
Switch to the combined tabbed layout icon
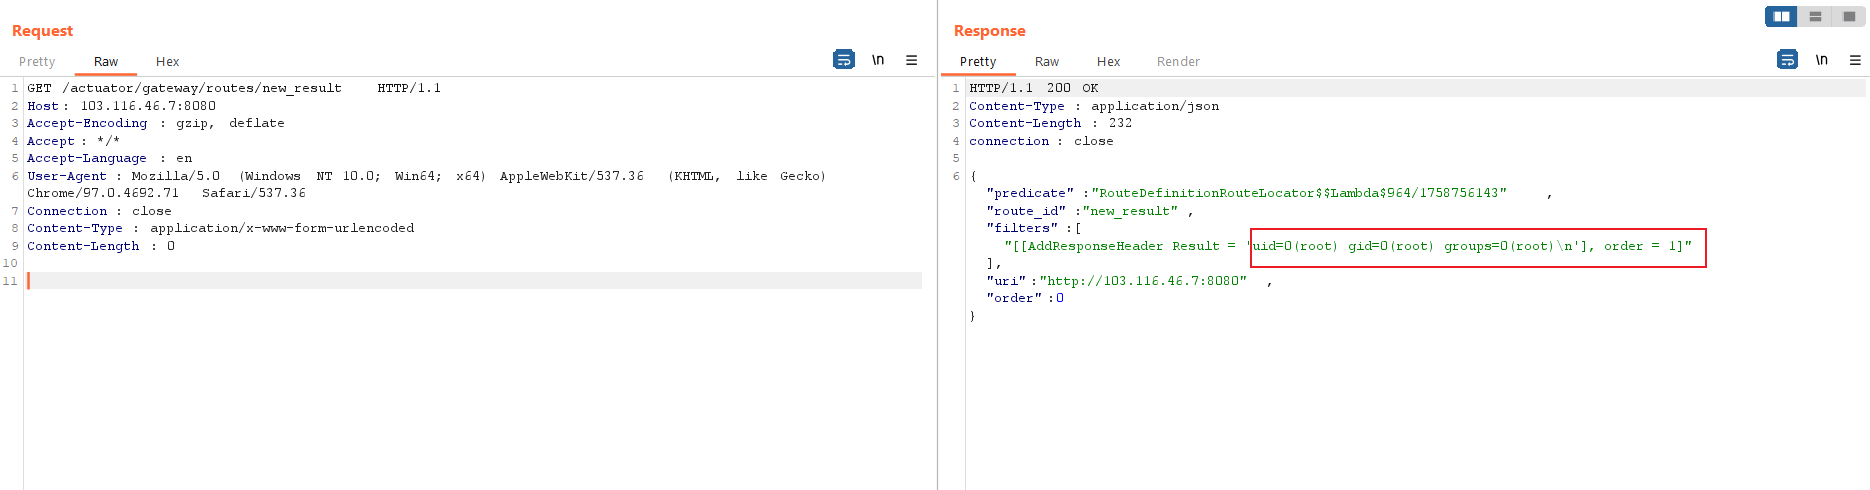pyautogui.click(x=1848, y=16)
